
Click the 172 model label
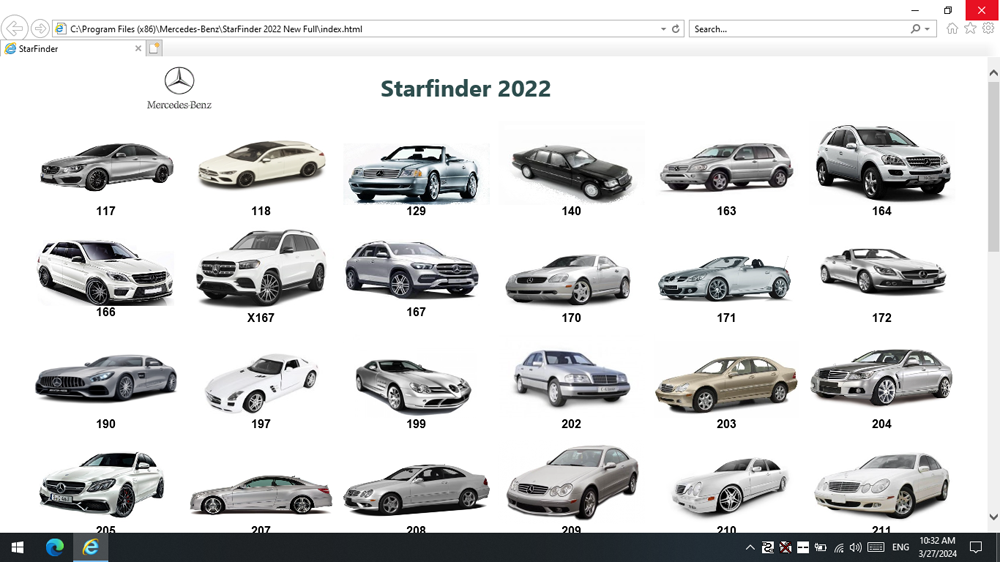882,318
